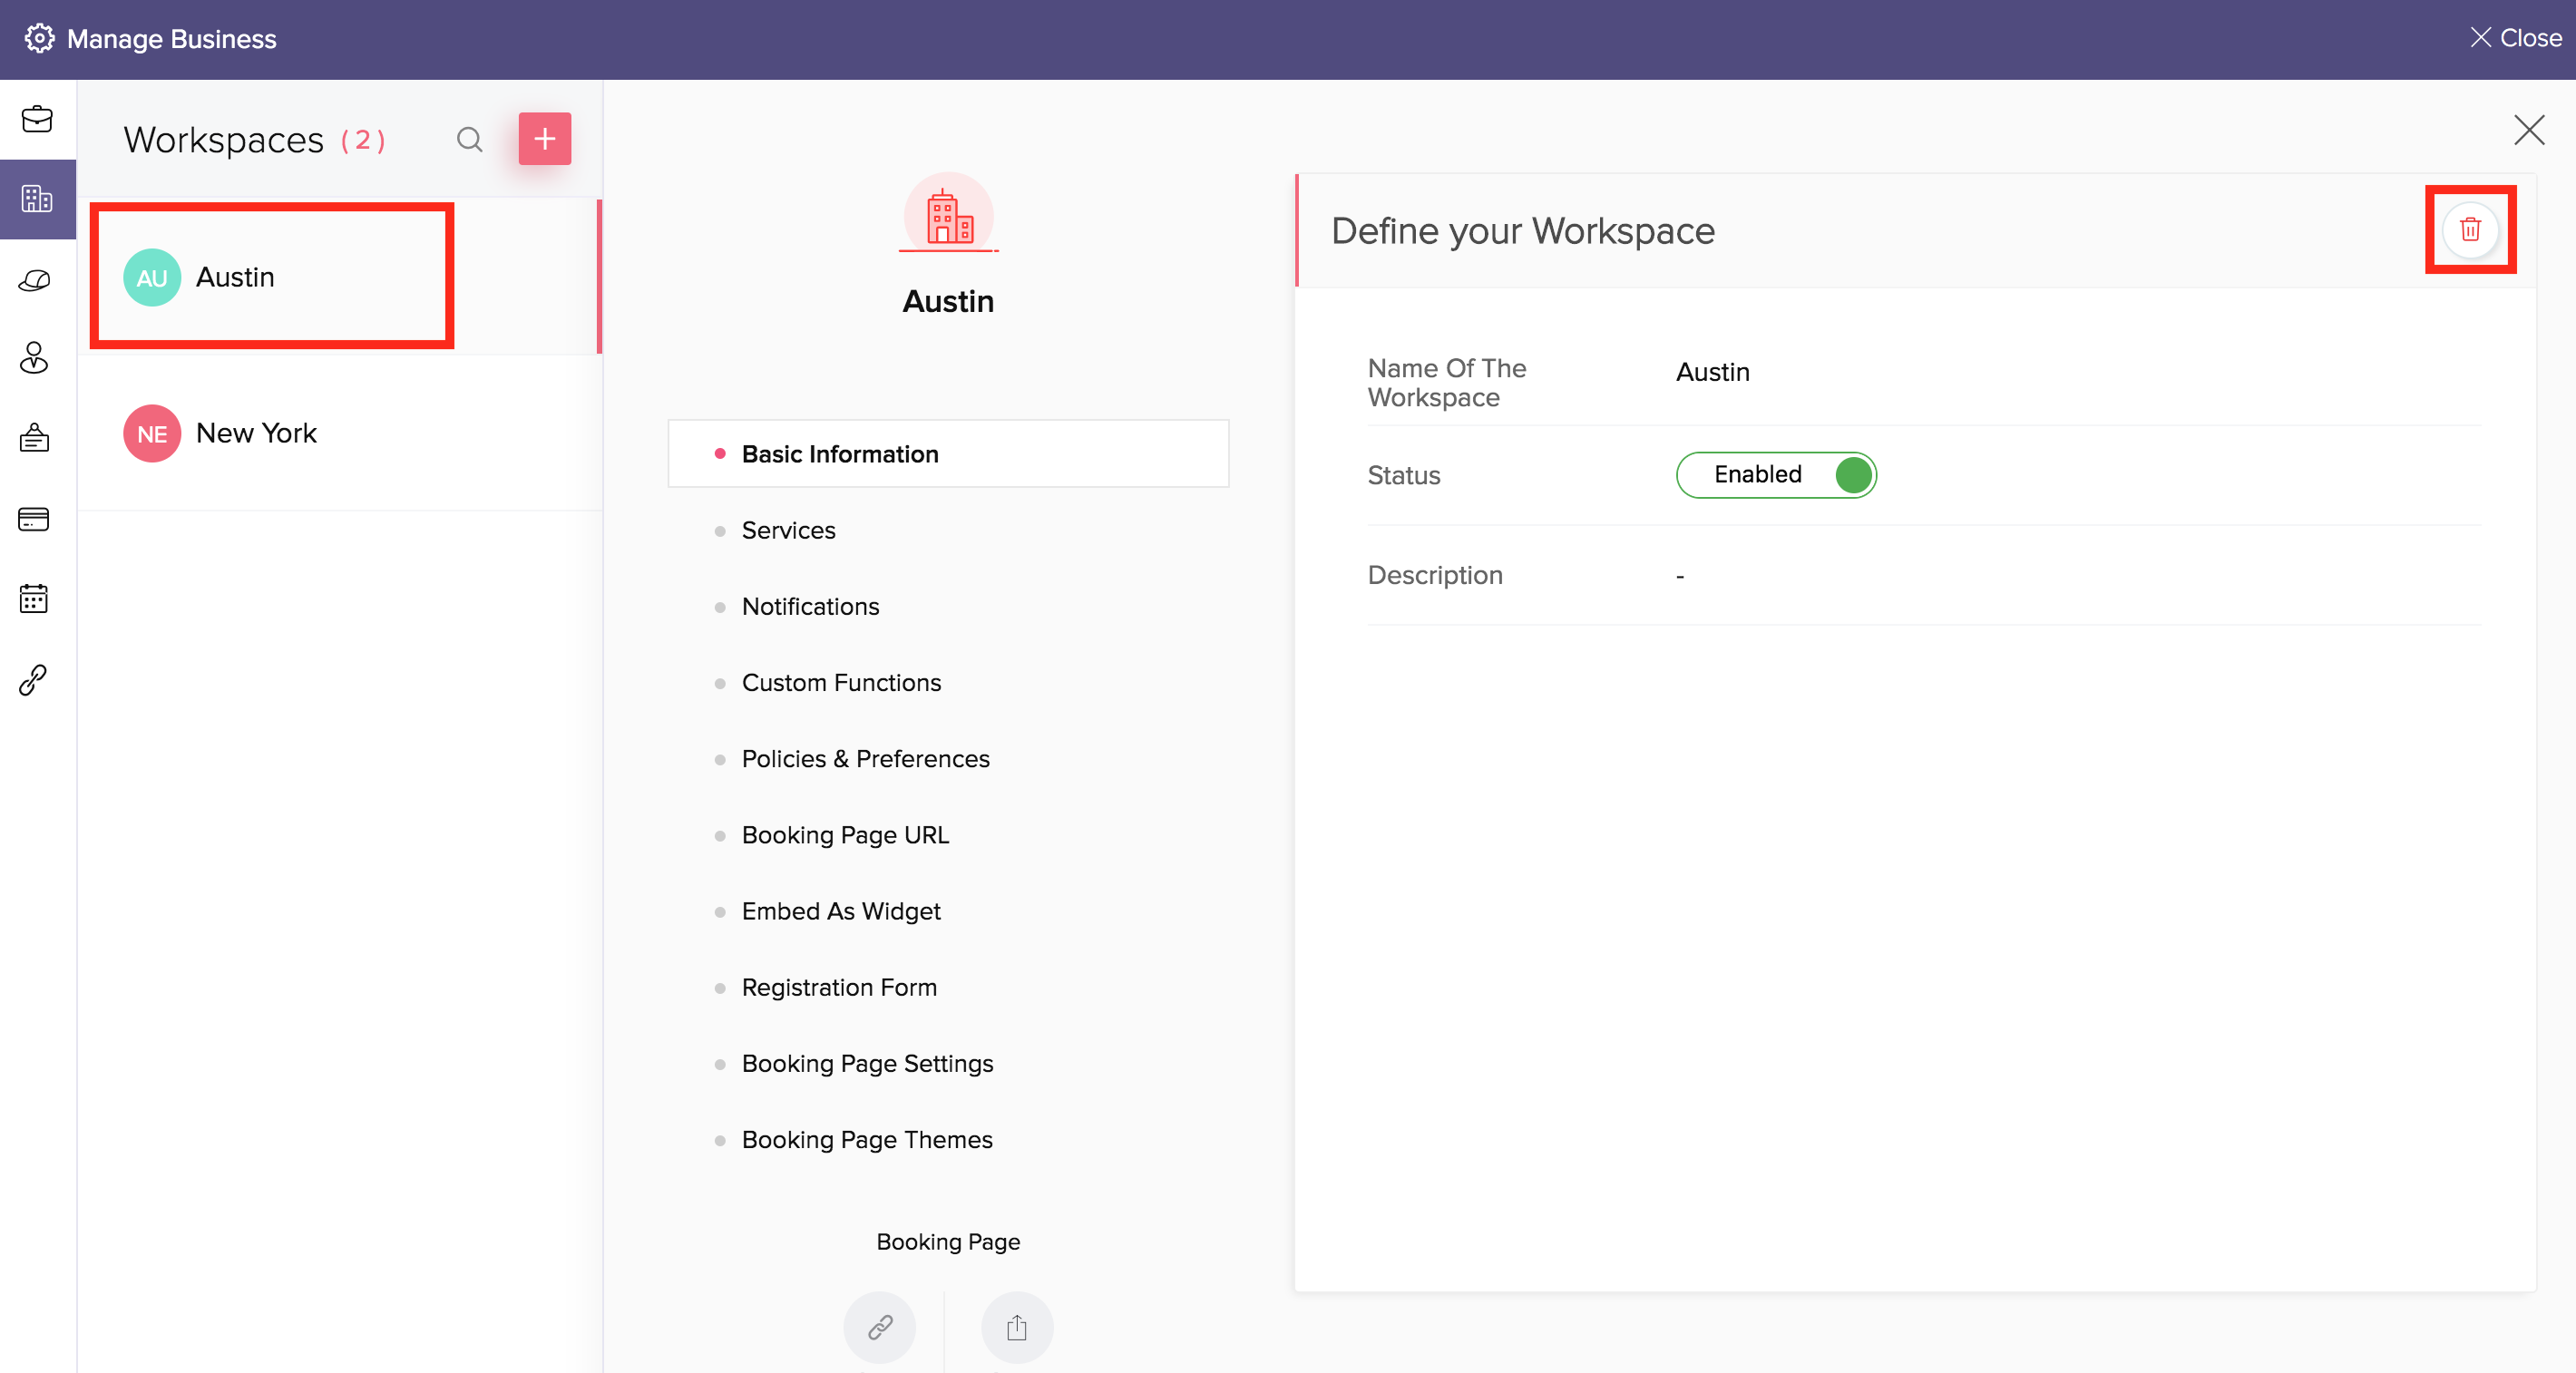Select the New York workspace
The width and height of the screenshot is (2576, 1373).
point(256,433)
